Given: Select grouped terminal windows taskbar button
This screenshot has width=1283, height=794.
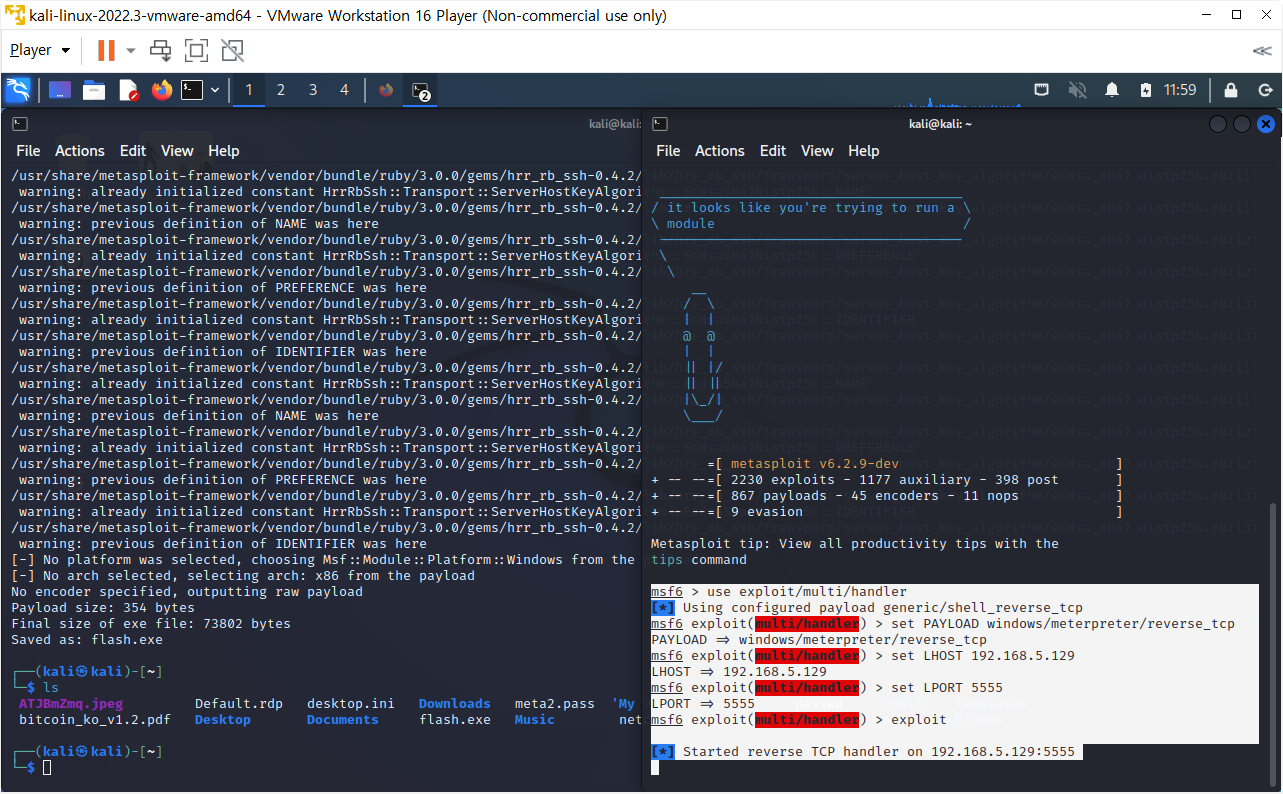Looking at the screenshot, I should tap(421, 90).
